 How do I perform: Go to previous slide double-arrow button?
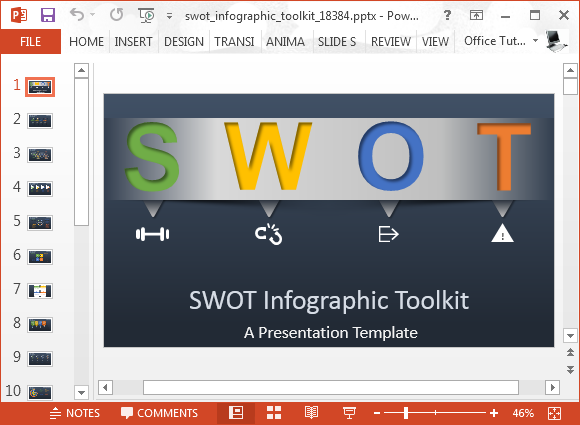pos(570,353)
